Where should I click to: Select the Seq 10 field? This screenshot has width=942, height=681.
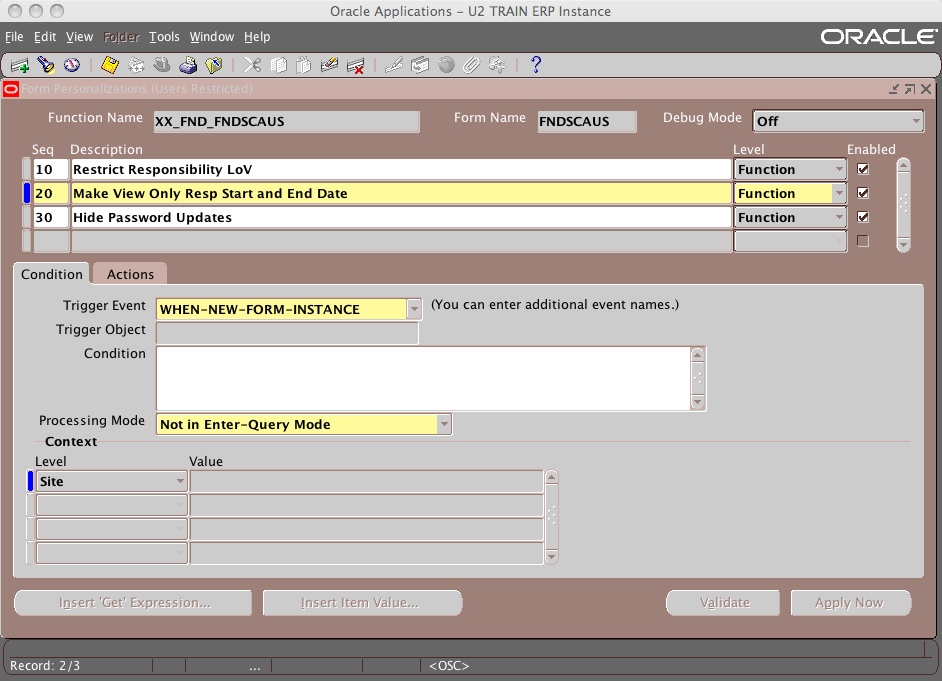coord(51,169)
